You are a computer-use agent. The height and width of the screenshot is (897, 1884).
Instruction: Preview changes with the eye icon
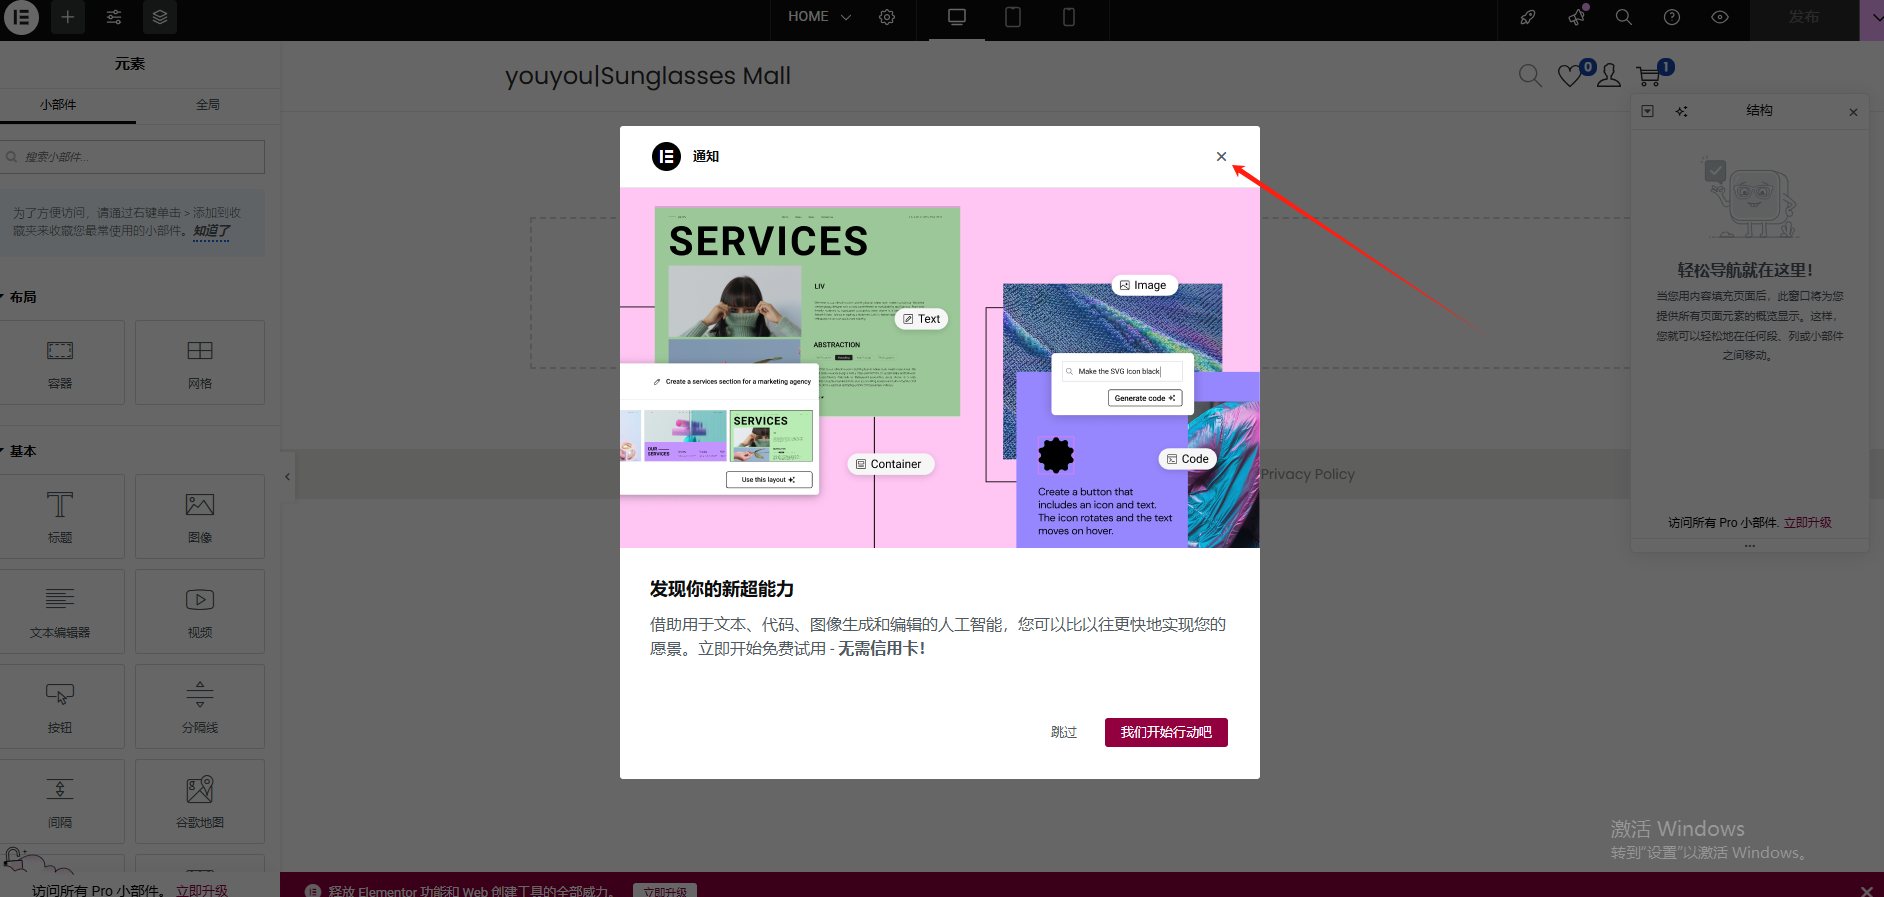coord(1720,17)
